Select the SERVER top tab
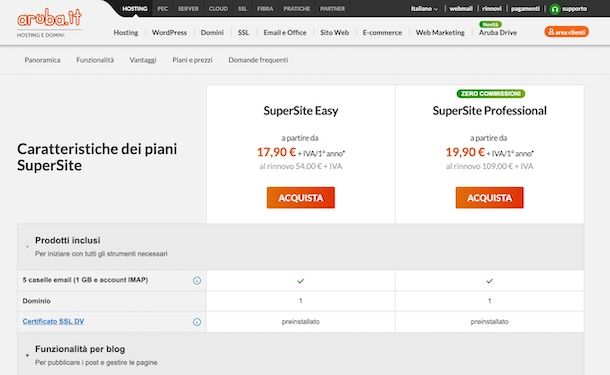The width and height of the screenshot is (610, 375). pyautogui.click(x=188, y=9)
